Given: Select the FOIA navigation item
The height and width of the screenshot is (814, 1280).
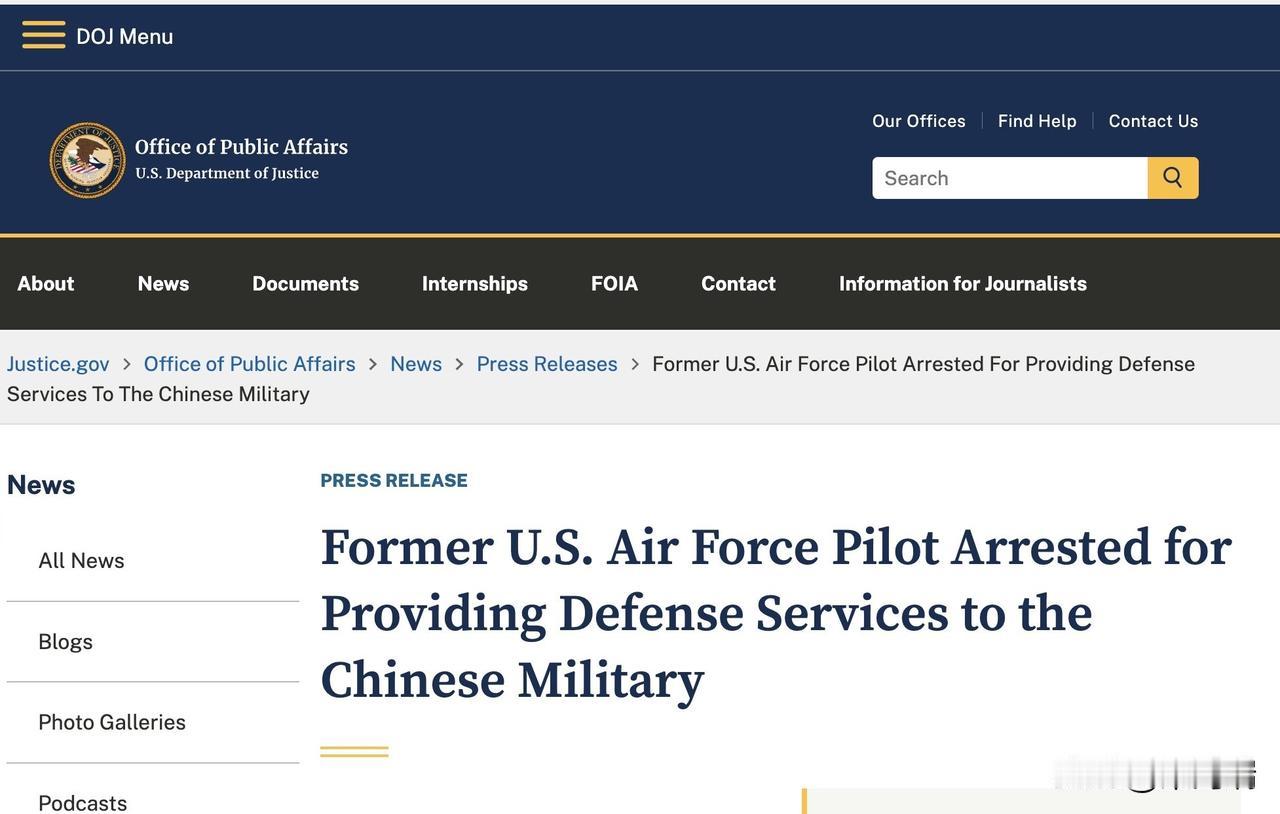Looking at the screenshot, I should [x=614, y=283].
